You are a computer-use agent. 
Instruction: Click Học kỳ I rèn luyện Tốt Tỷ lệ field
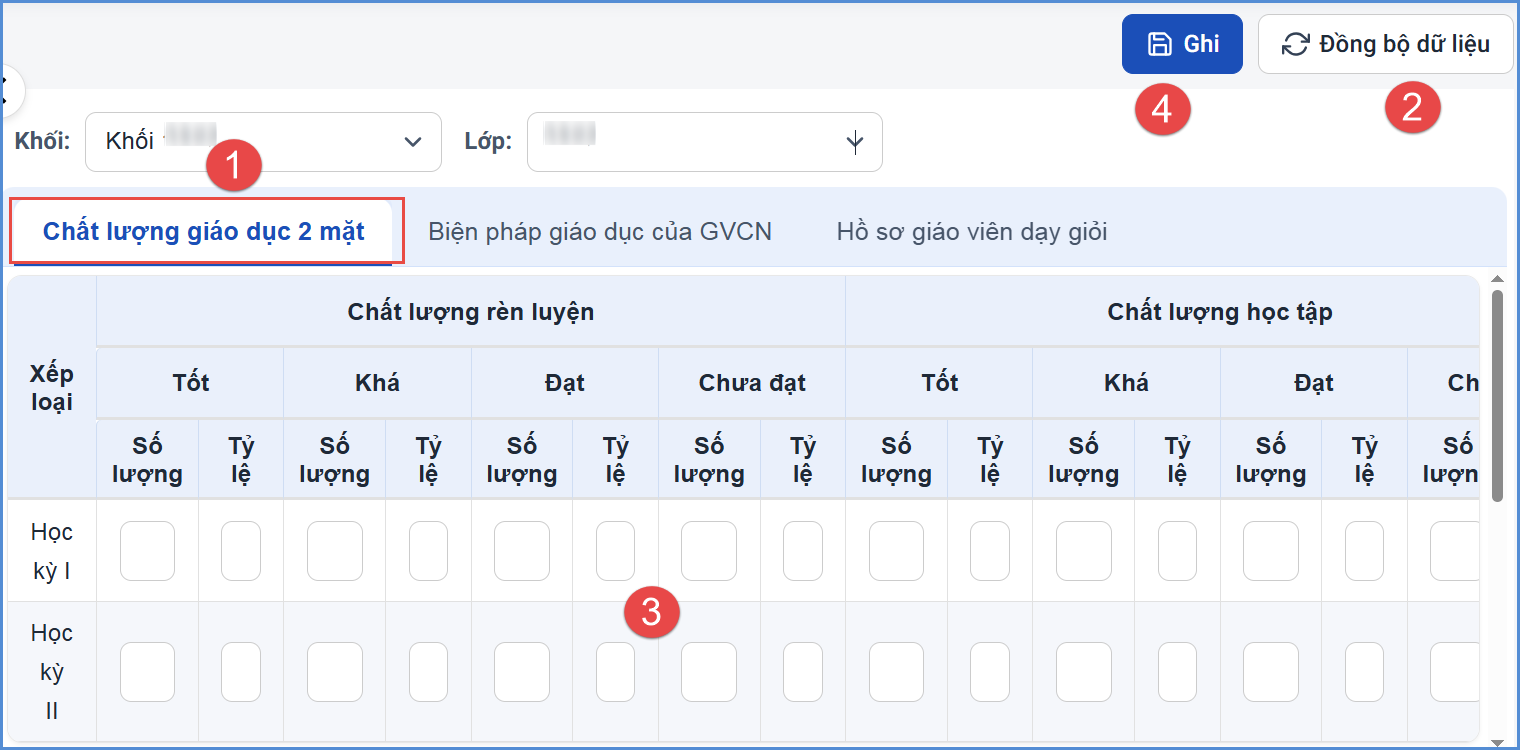coord(241,551)
